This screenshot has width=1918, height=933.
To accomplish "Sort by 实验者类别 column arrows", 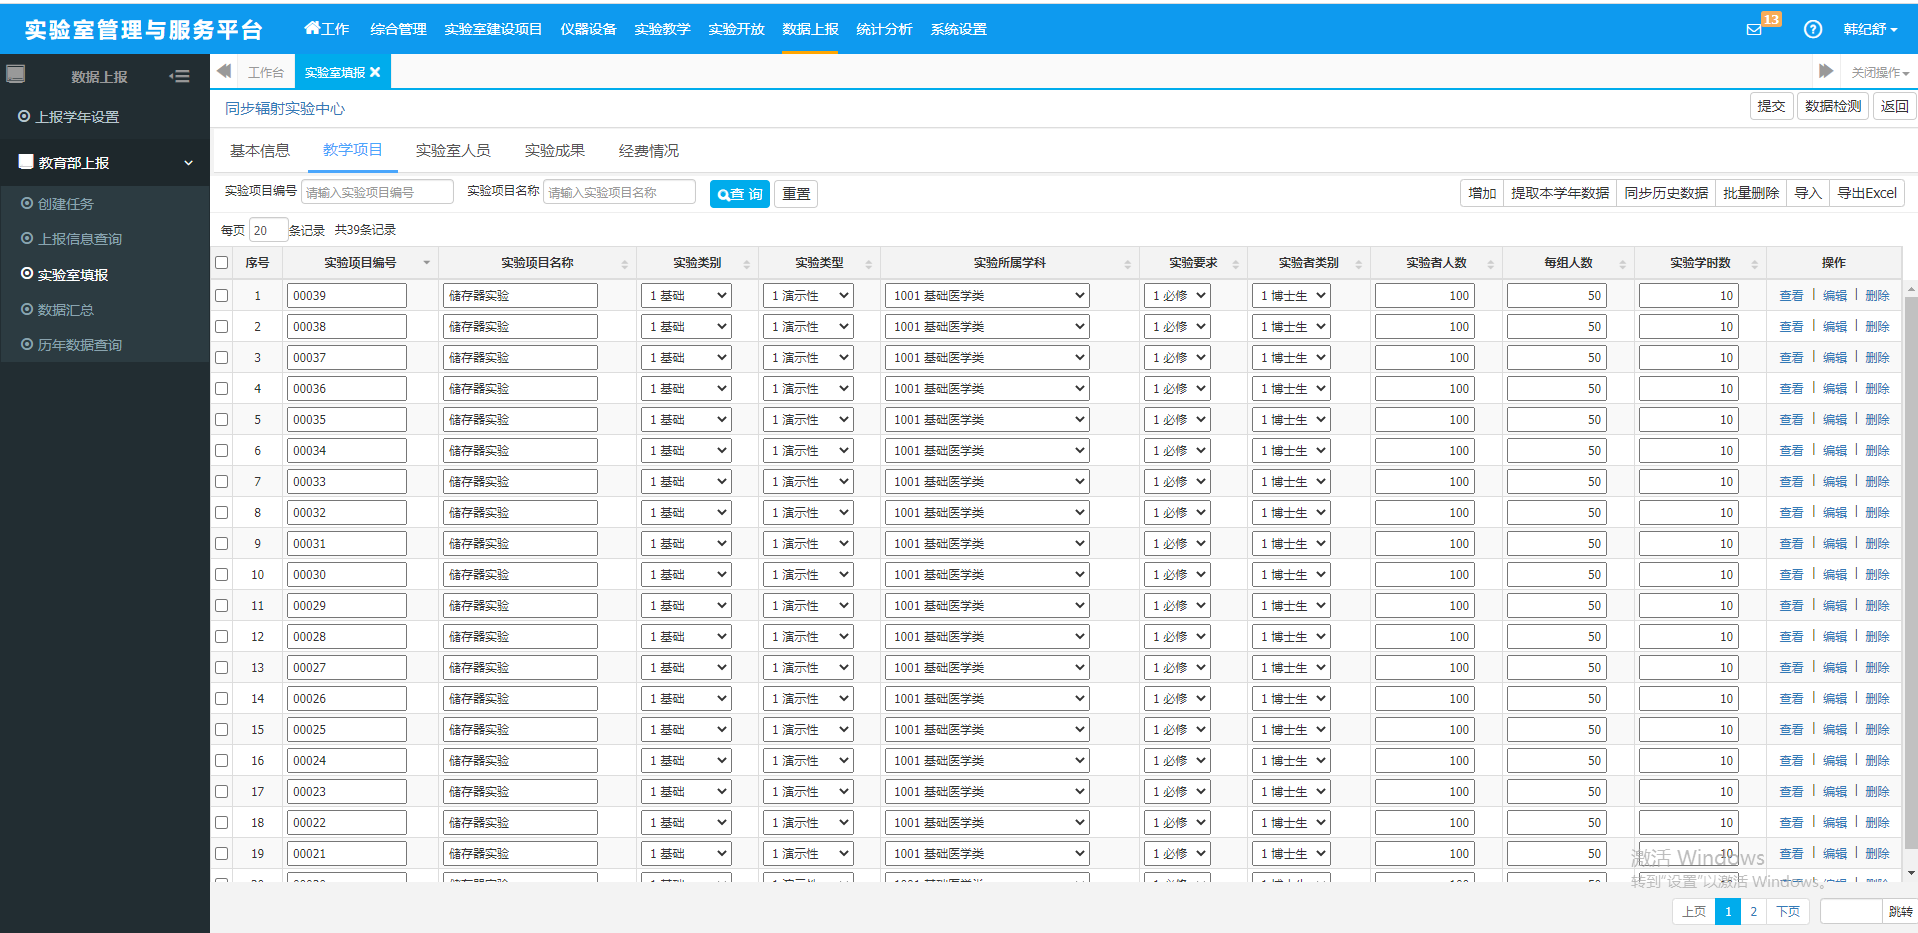I will point(1358,264).
